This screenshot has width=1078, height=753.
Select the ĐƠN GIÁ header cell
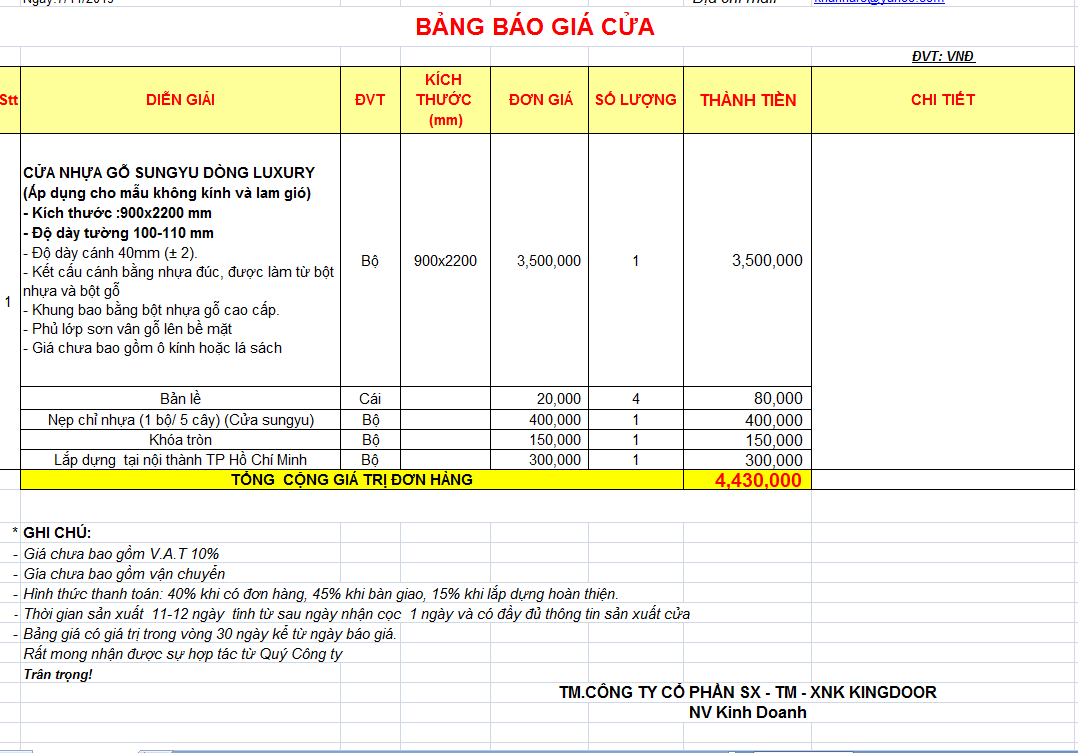[540, 100]
